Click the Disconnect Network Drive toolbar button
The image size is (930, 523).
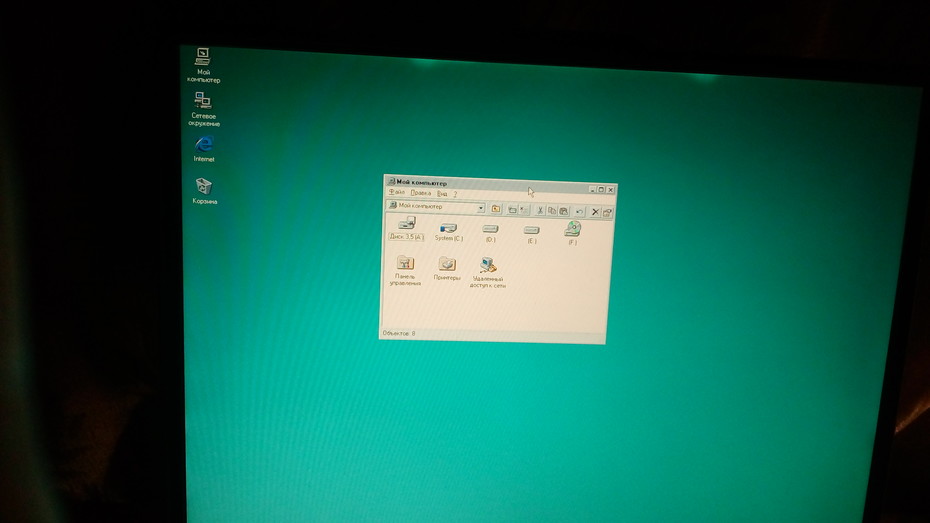pos(524,210)
